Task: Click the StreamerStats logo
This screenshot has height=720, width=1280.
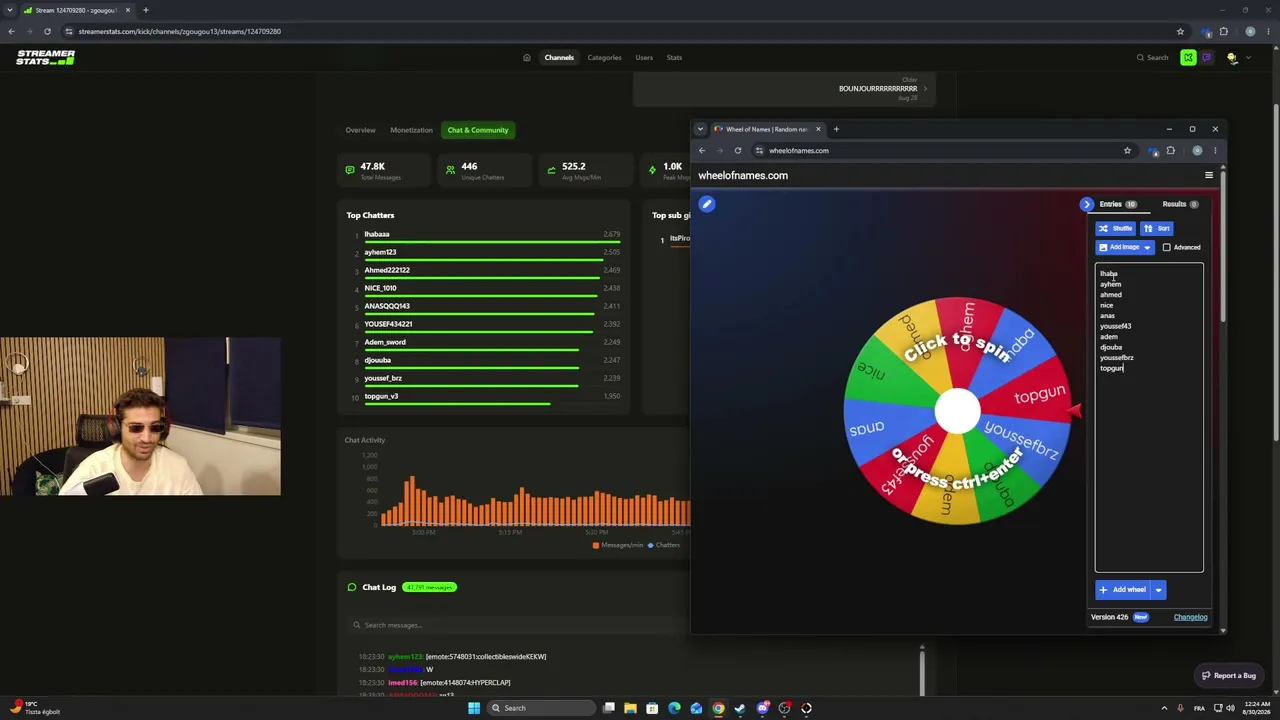Action: [45, 58]
